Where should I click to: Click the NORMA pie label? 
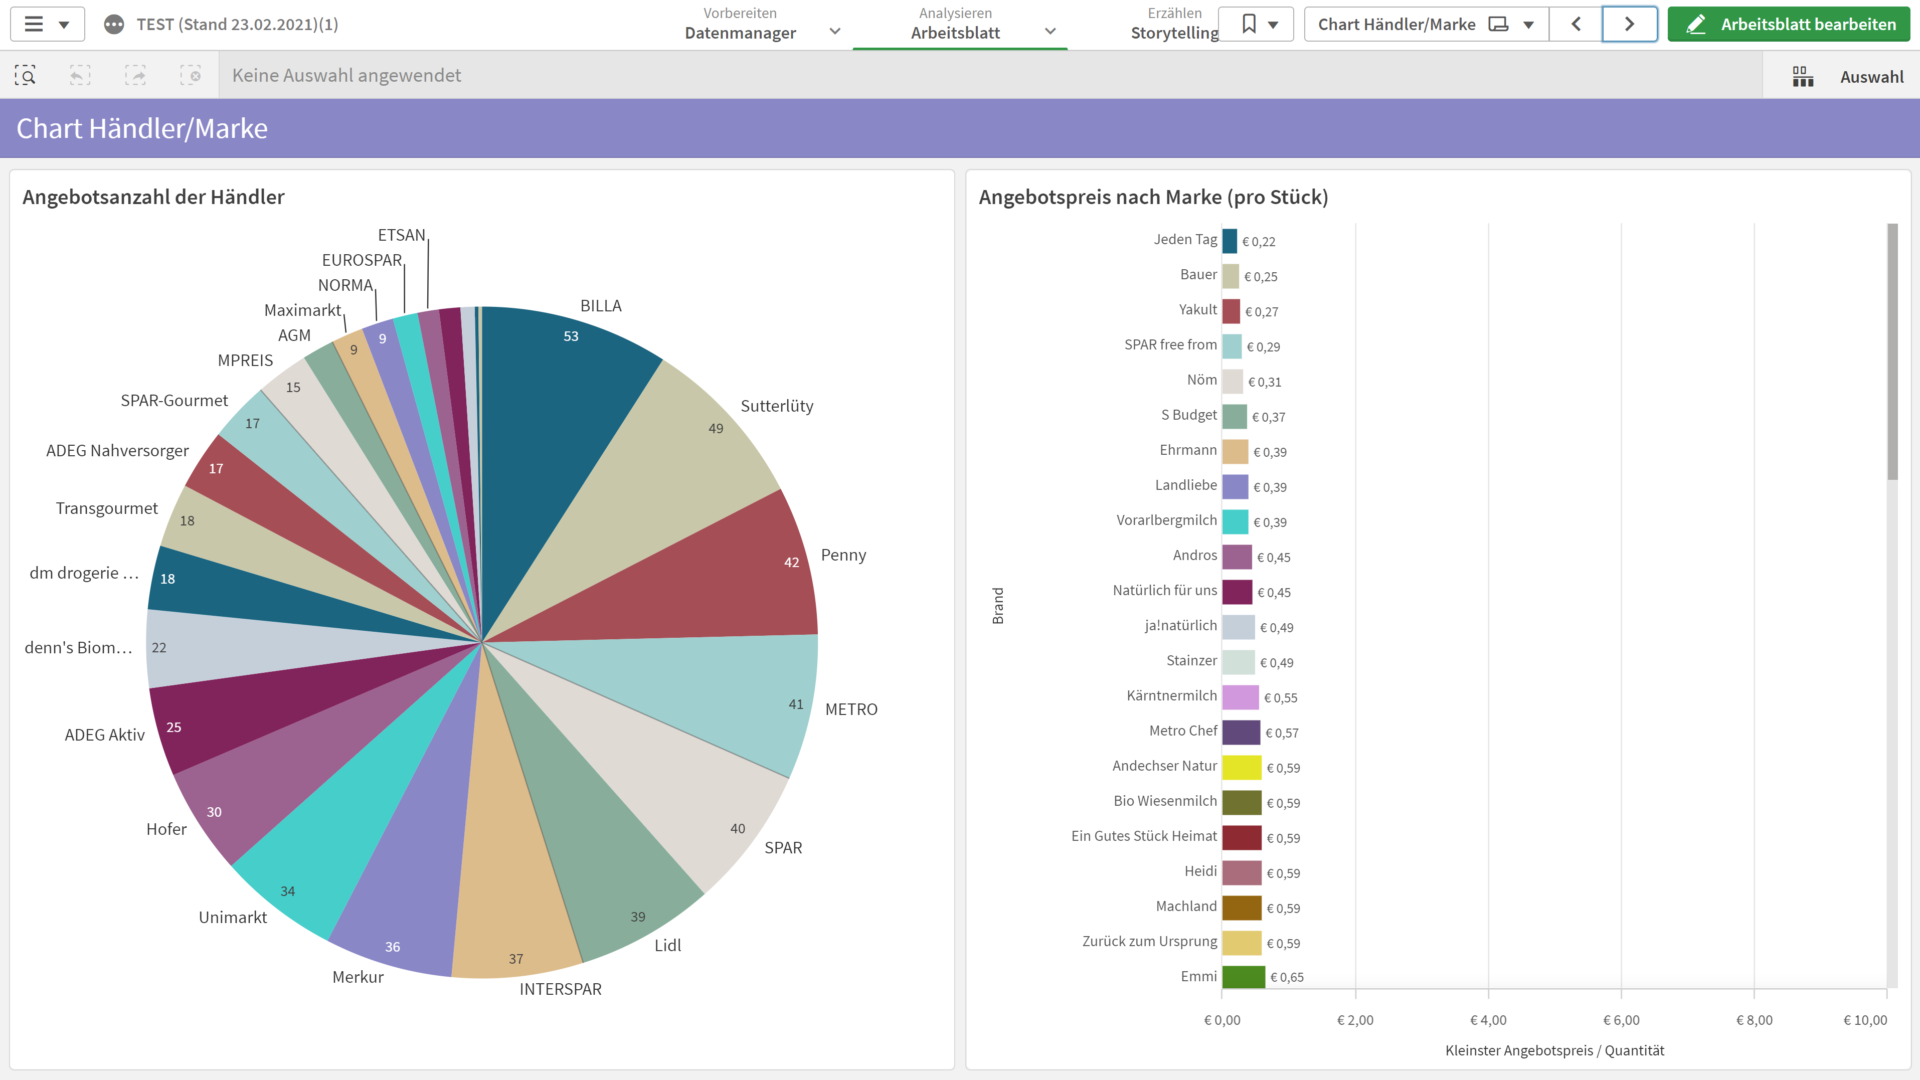pyautogui.click(x=345, y=285)
